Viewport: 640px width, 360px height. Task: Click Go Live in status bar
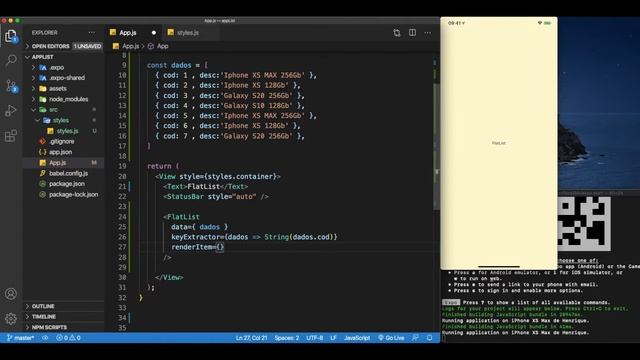(x=391, y=338)
